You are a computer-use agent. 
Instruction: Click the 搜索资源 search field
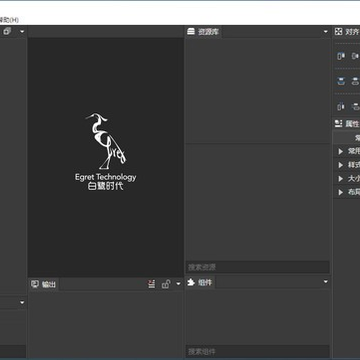[x=258, y=267]
